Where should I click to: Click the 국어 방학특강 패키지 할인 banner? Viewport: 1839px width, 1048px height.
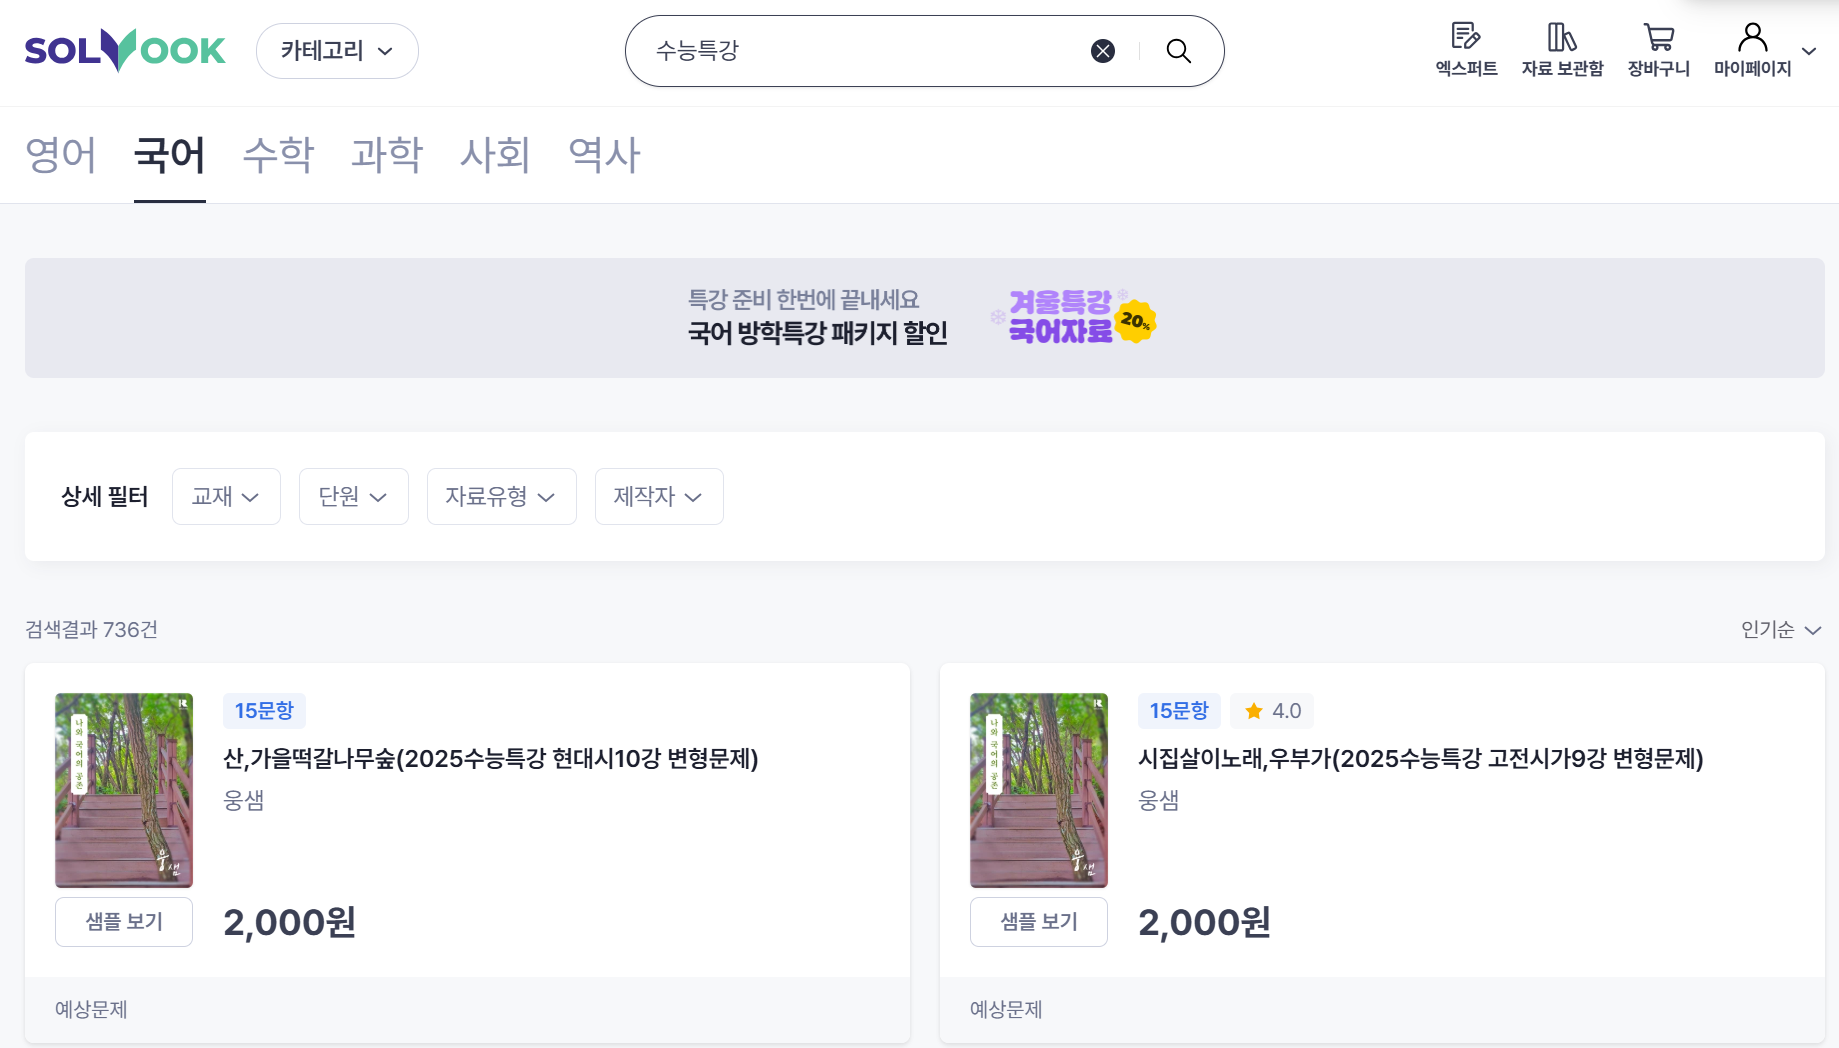(x=924, y=318)
